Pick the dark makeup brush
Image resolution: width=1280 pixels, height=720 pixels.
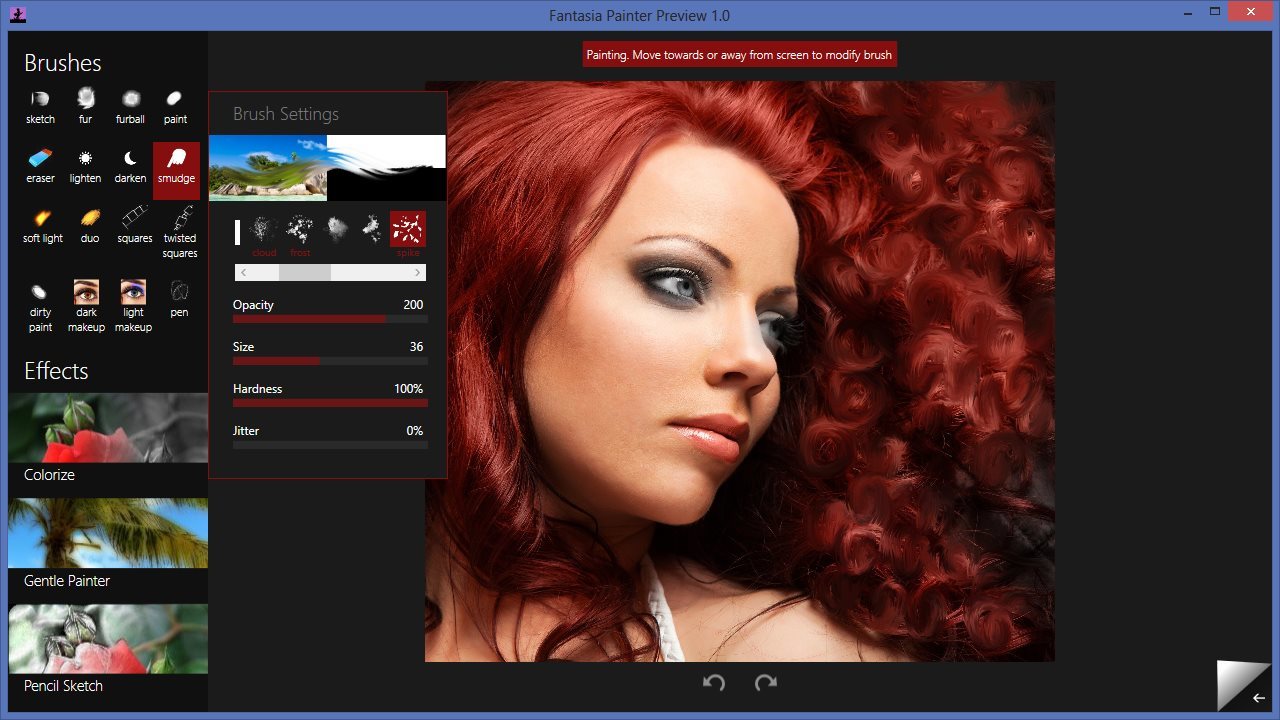point(86,304)
